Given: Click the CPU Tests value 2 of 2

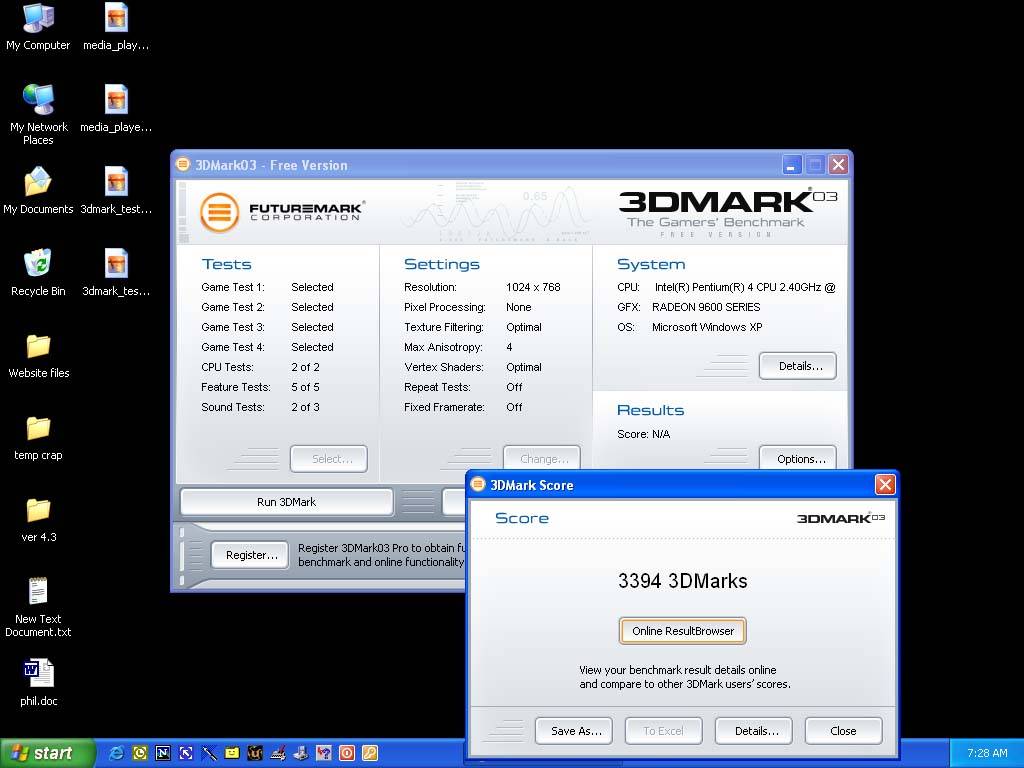Looking at the screenshot, I should click(x=305, y=367).
